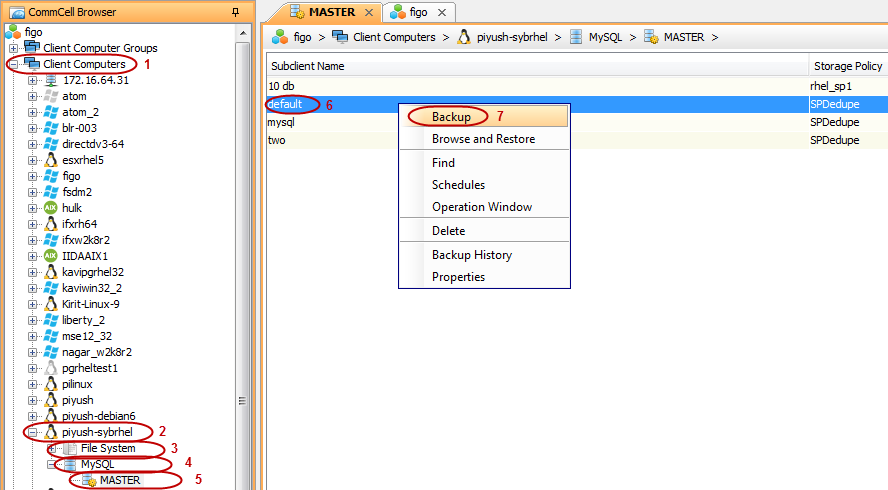Choose Backup from the context menu
888x490 pixels.
[484, 117]
